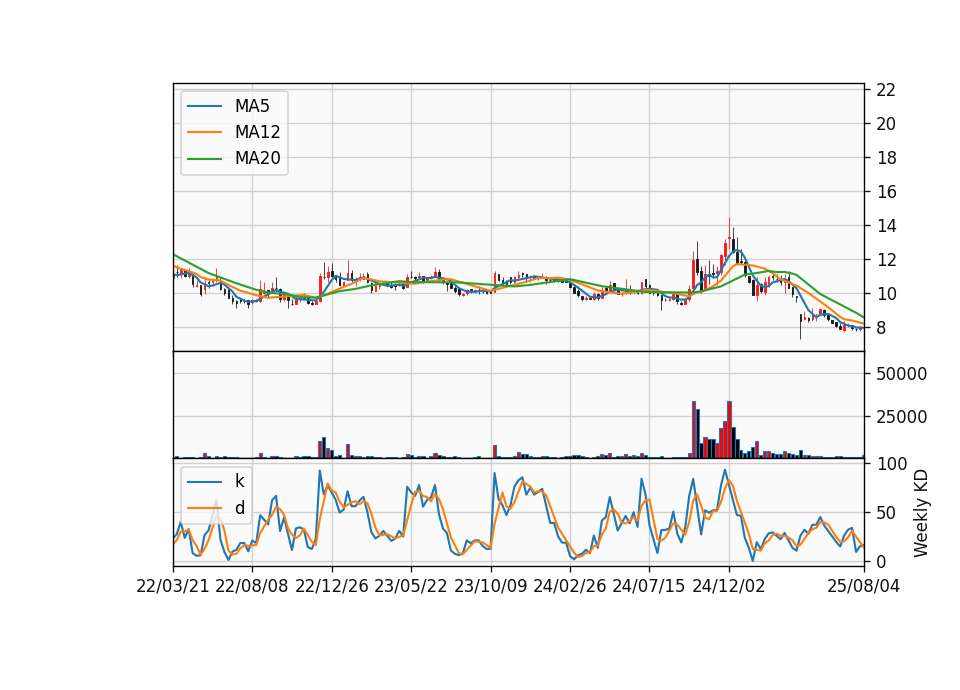Click the 24/12/02 date tick label
This screenshot has width=960, height=690.
coord(729,586)
